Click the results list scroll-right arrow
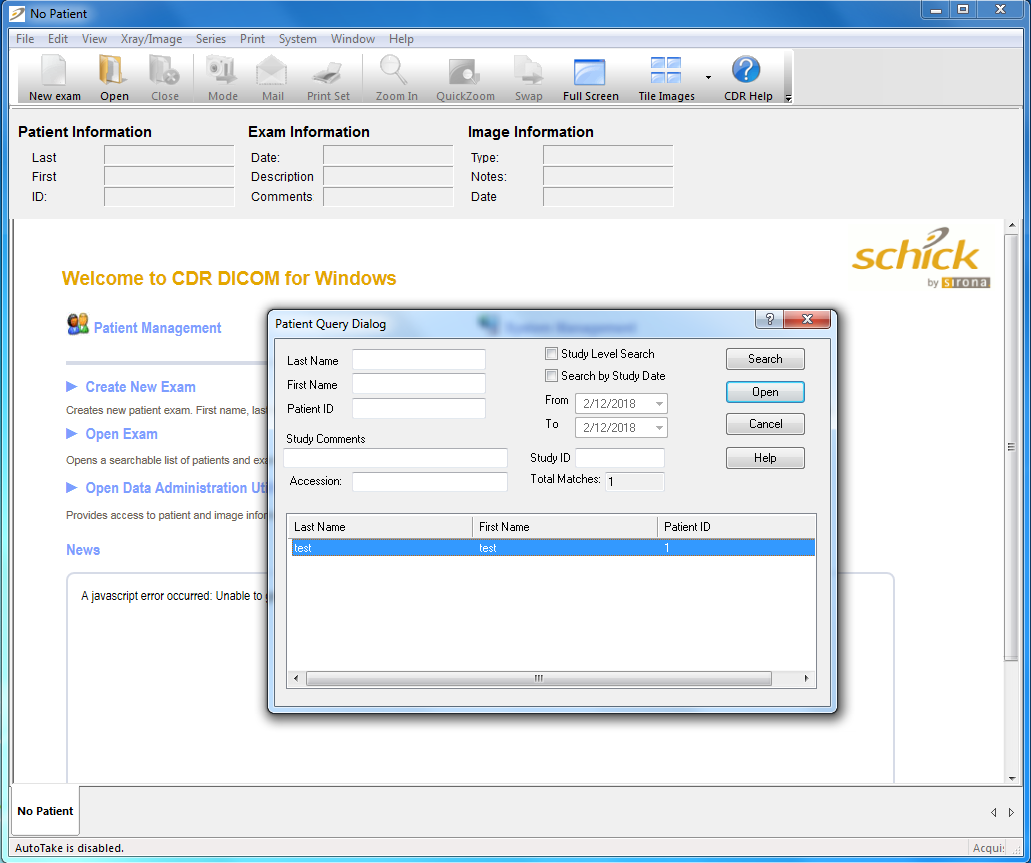 806,678
